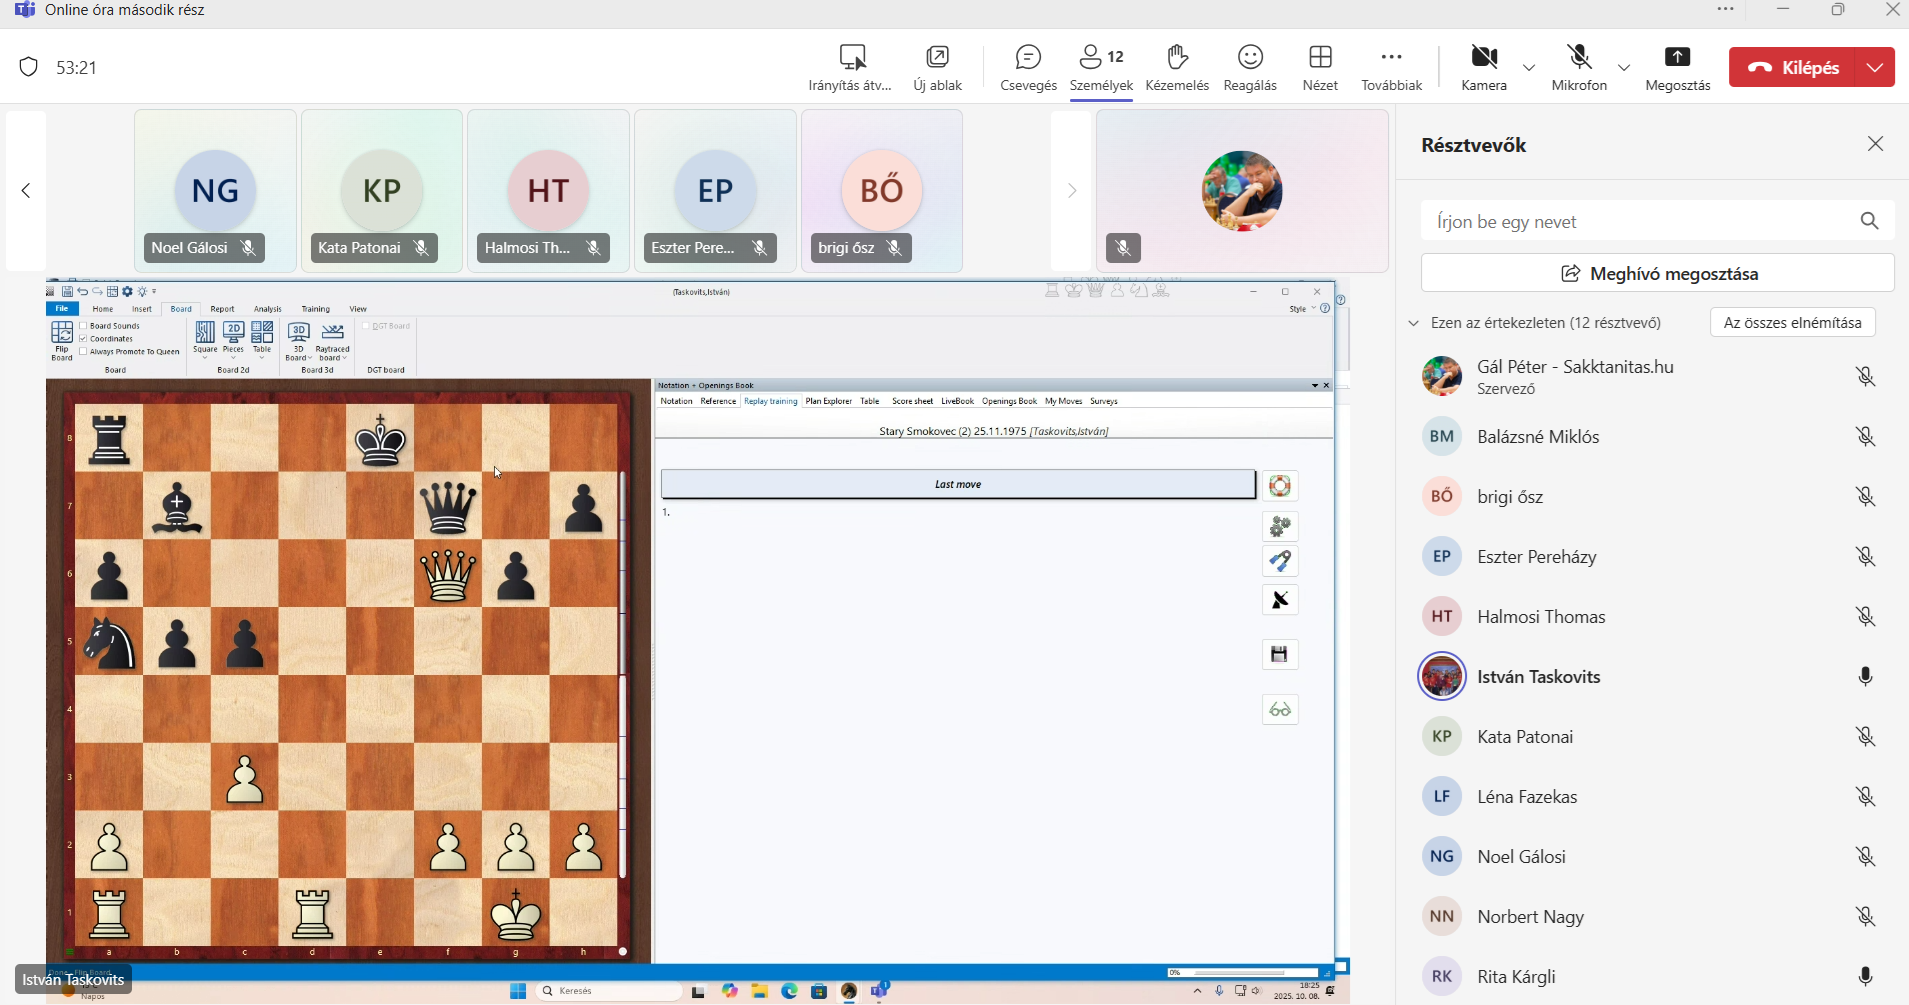Viewport: 1909px width, 1005px height.
Task: Collapse the 'Ezen az értekezleten' participant list
Action: pos(1413,323)
